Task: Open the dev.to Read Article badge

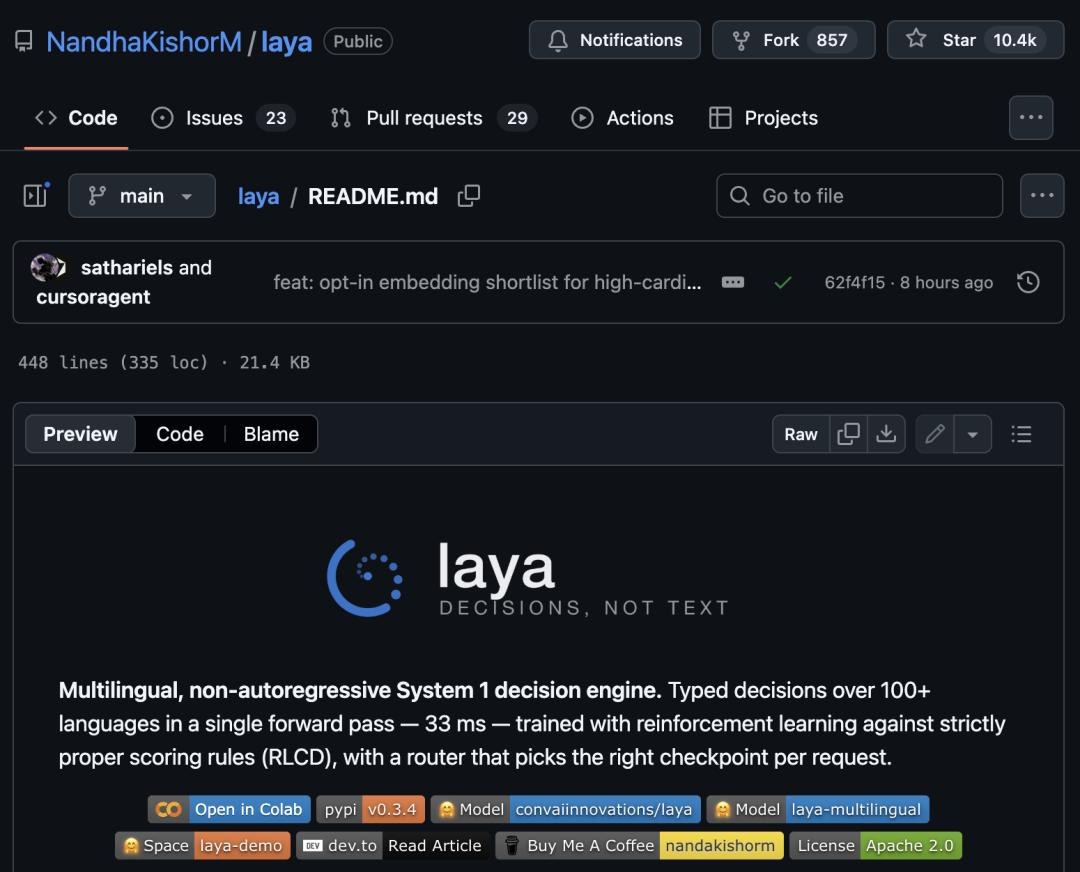Action: coord(393,845)
